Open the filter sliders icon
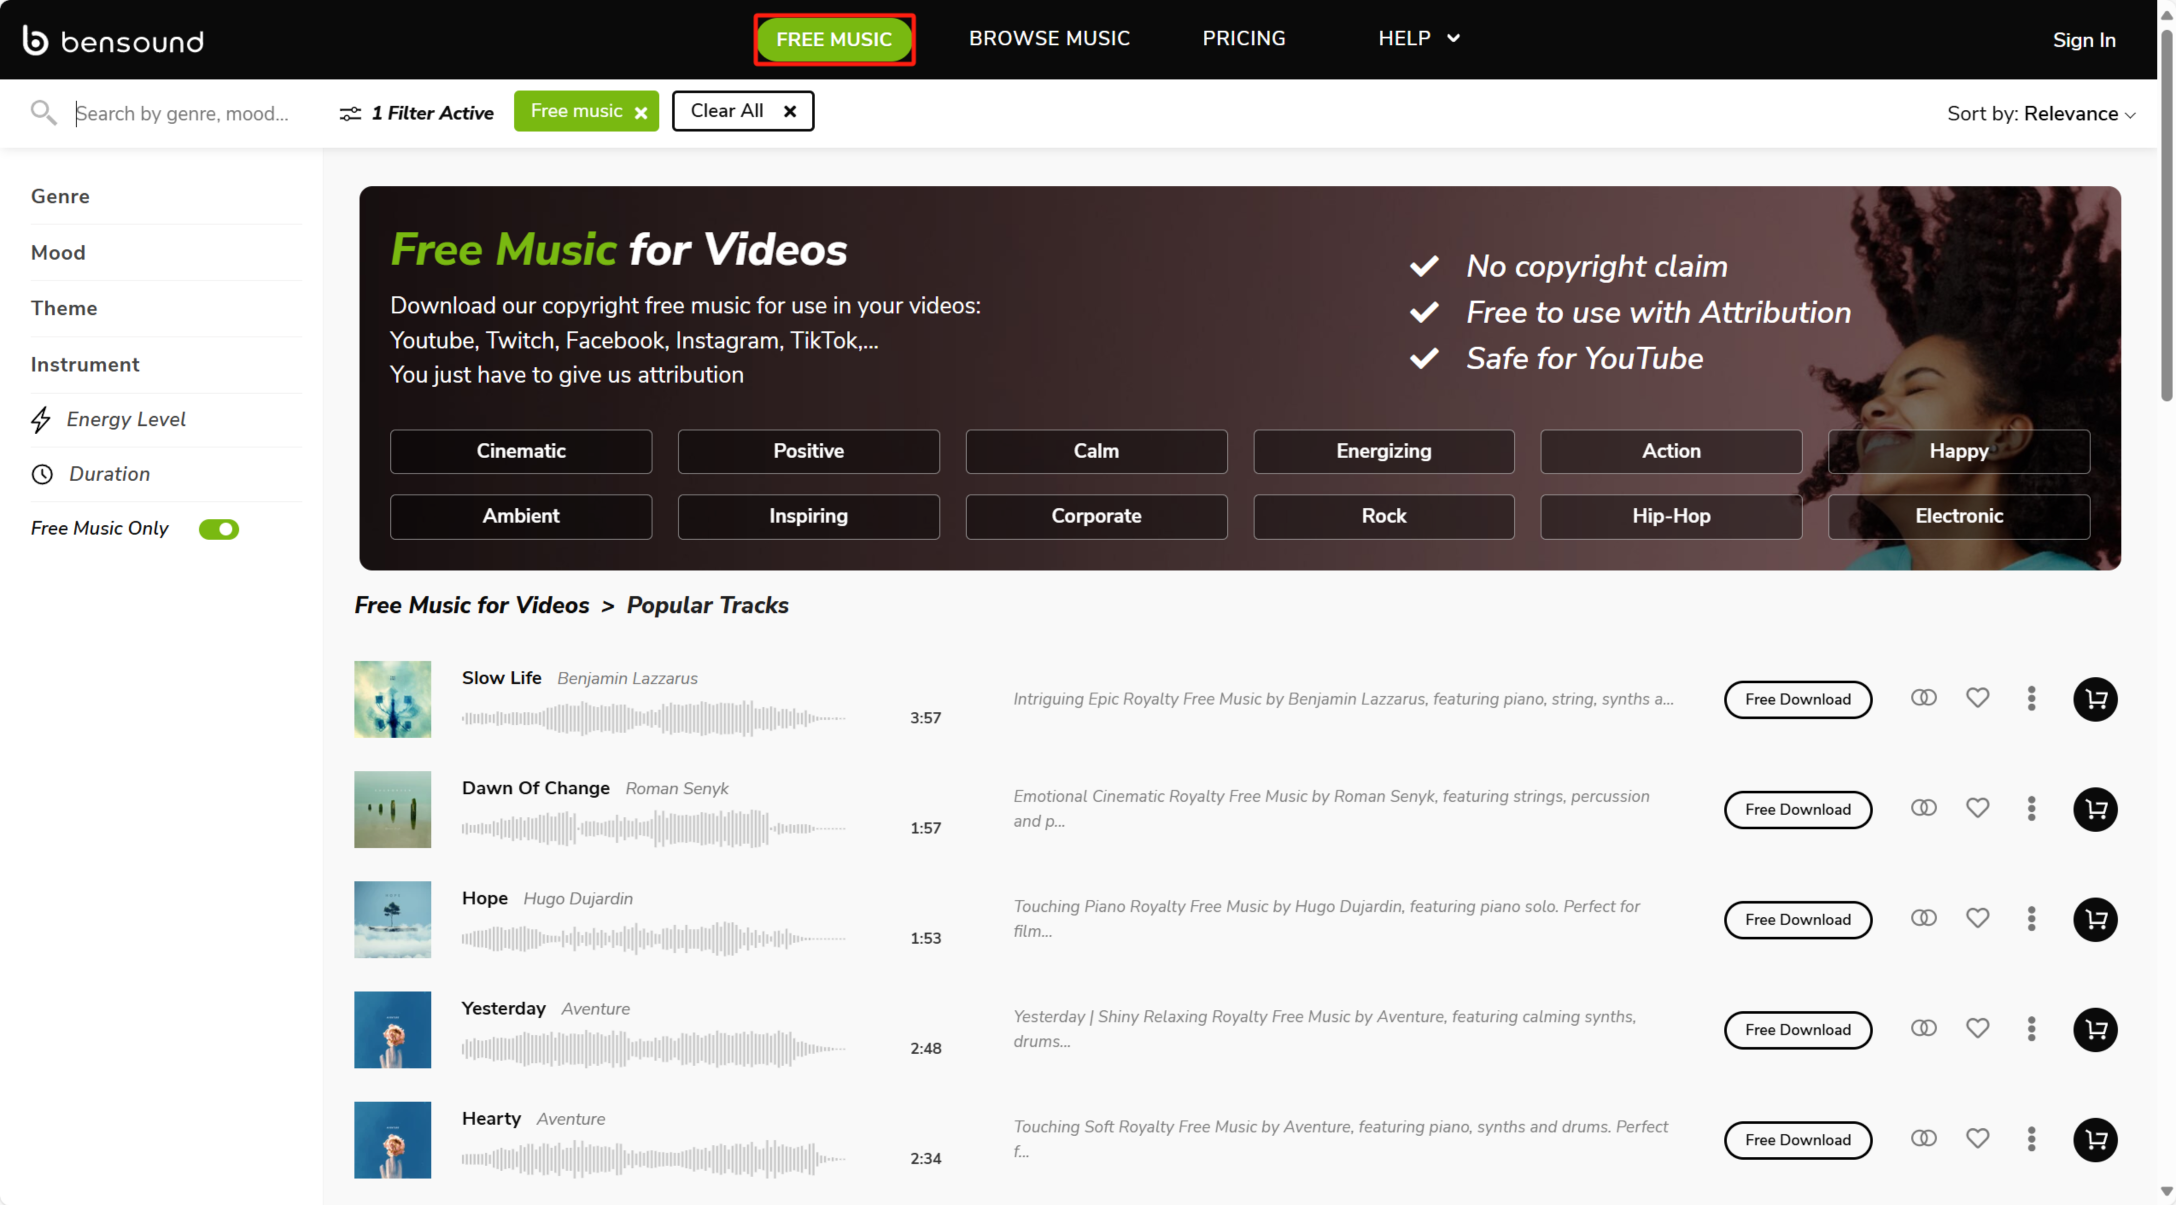 (350, 113)
